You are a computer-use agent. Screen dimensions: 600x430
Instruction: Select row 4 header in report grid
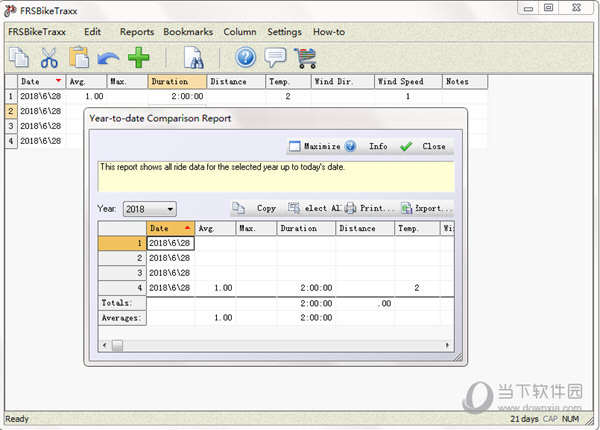tap(122, 288)
